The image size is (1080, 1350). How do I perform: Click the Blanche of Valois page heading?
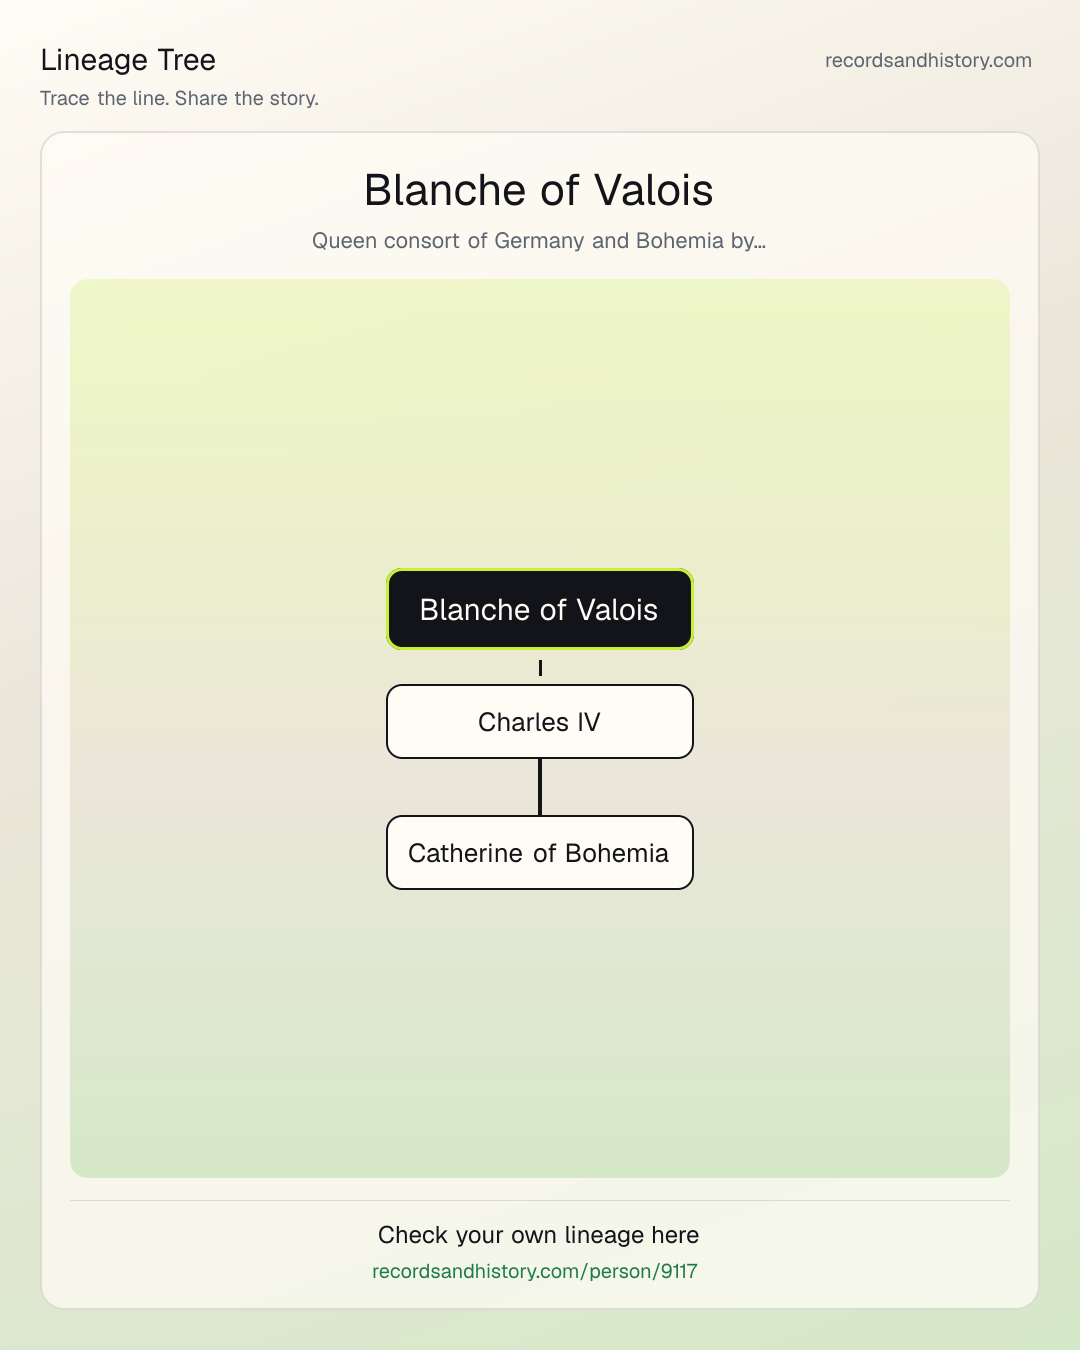[539, 190]
